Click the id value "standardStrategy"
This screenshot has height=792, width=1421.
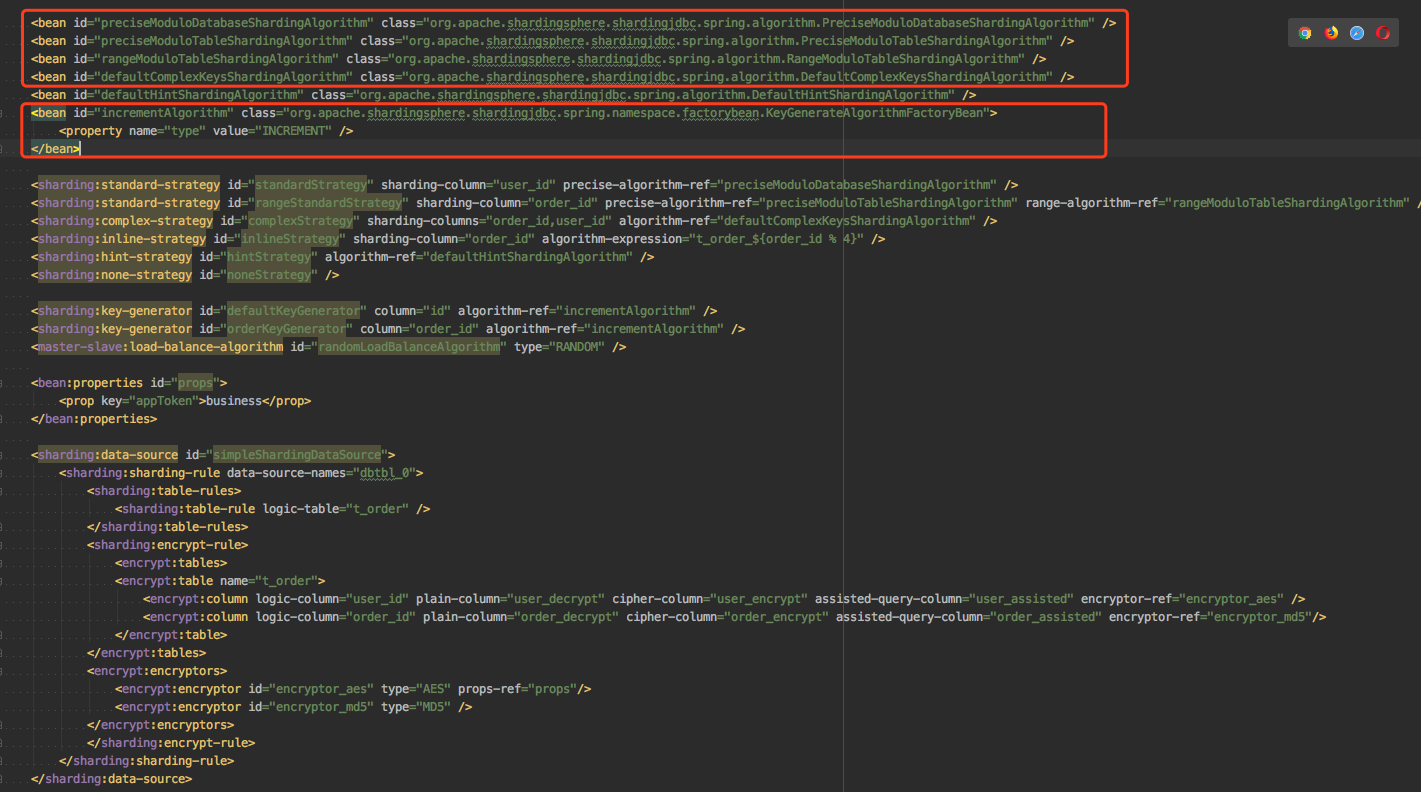click(x=311, y=185)
